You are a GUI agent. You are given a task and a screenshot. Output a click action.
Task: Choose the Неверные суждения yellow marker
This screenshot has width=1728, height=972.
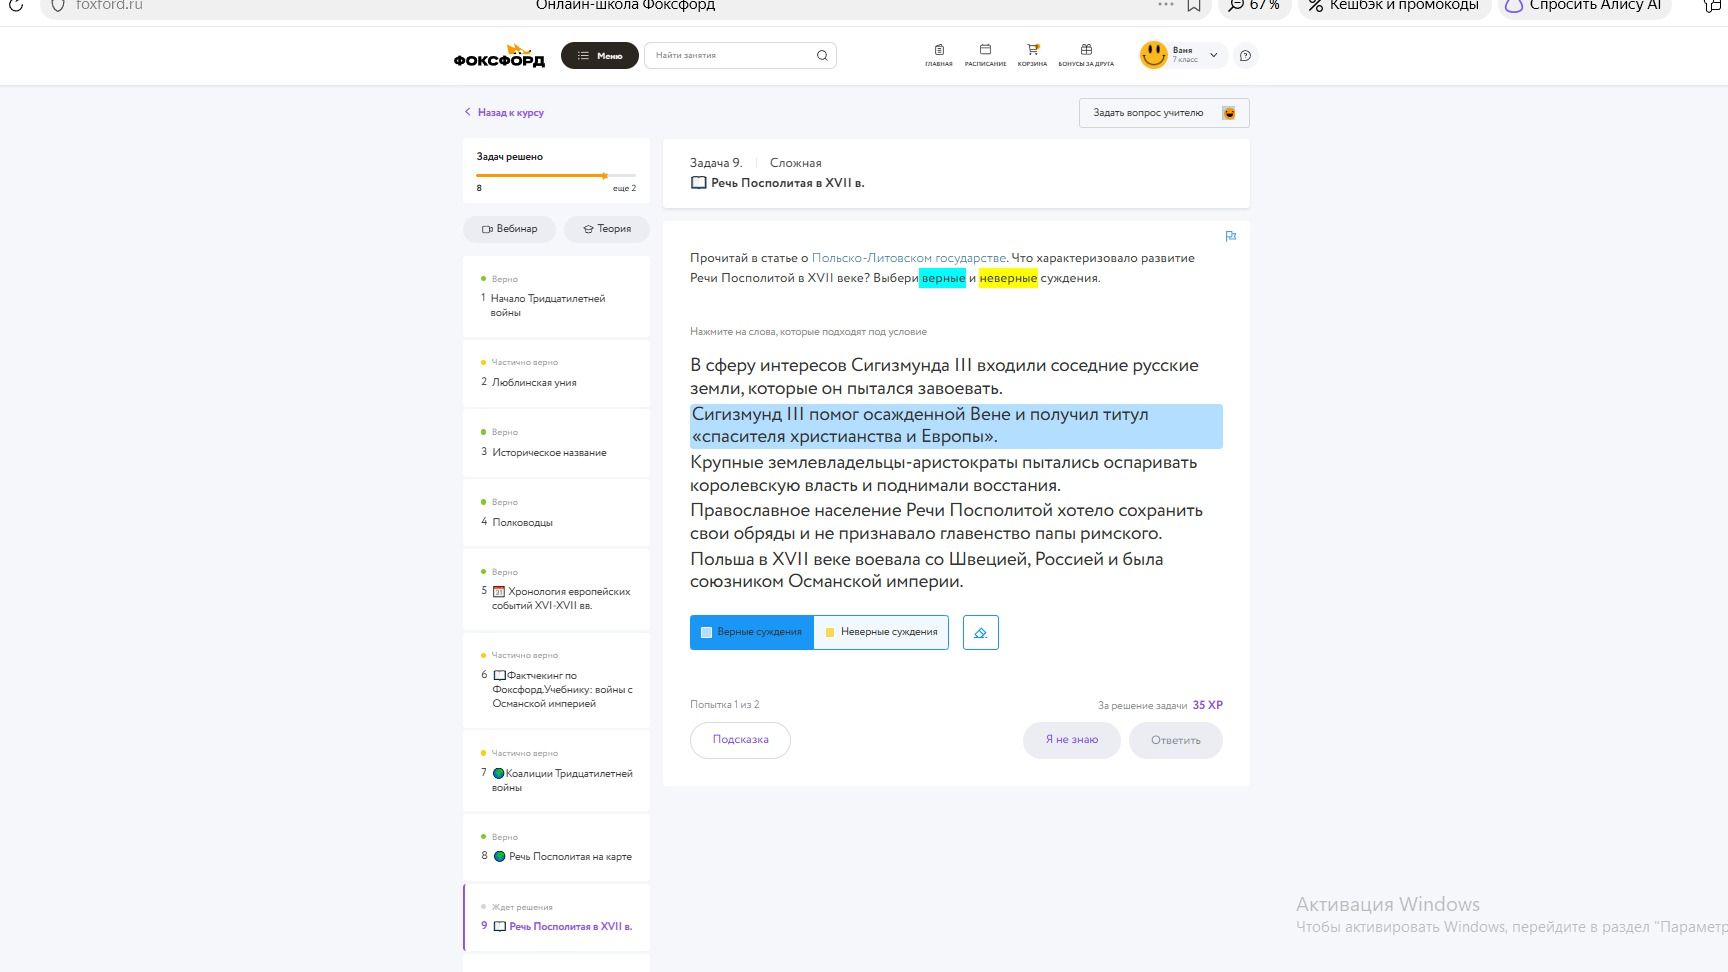881,632
